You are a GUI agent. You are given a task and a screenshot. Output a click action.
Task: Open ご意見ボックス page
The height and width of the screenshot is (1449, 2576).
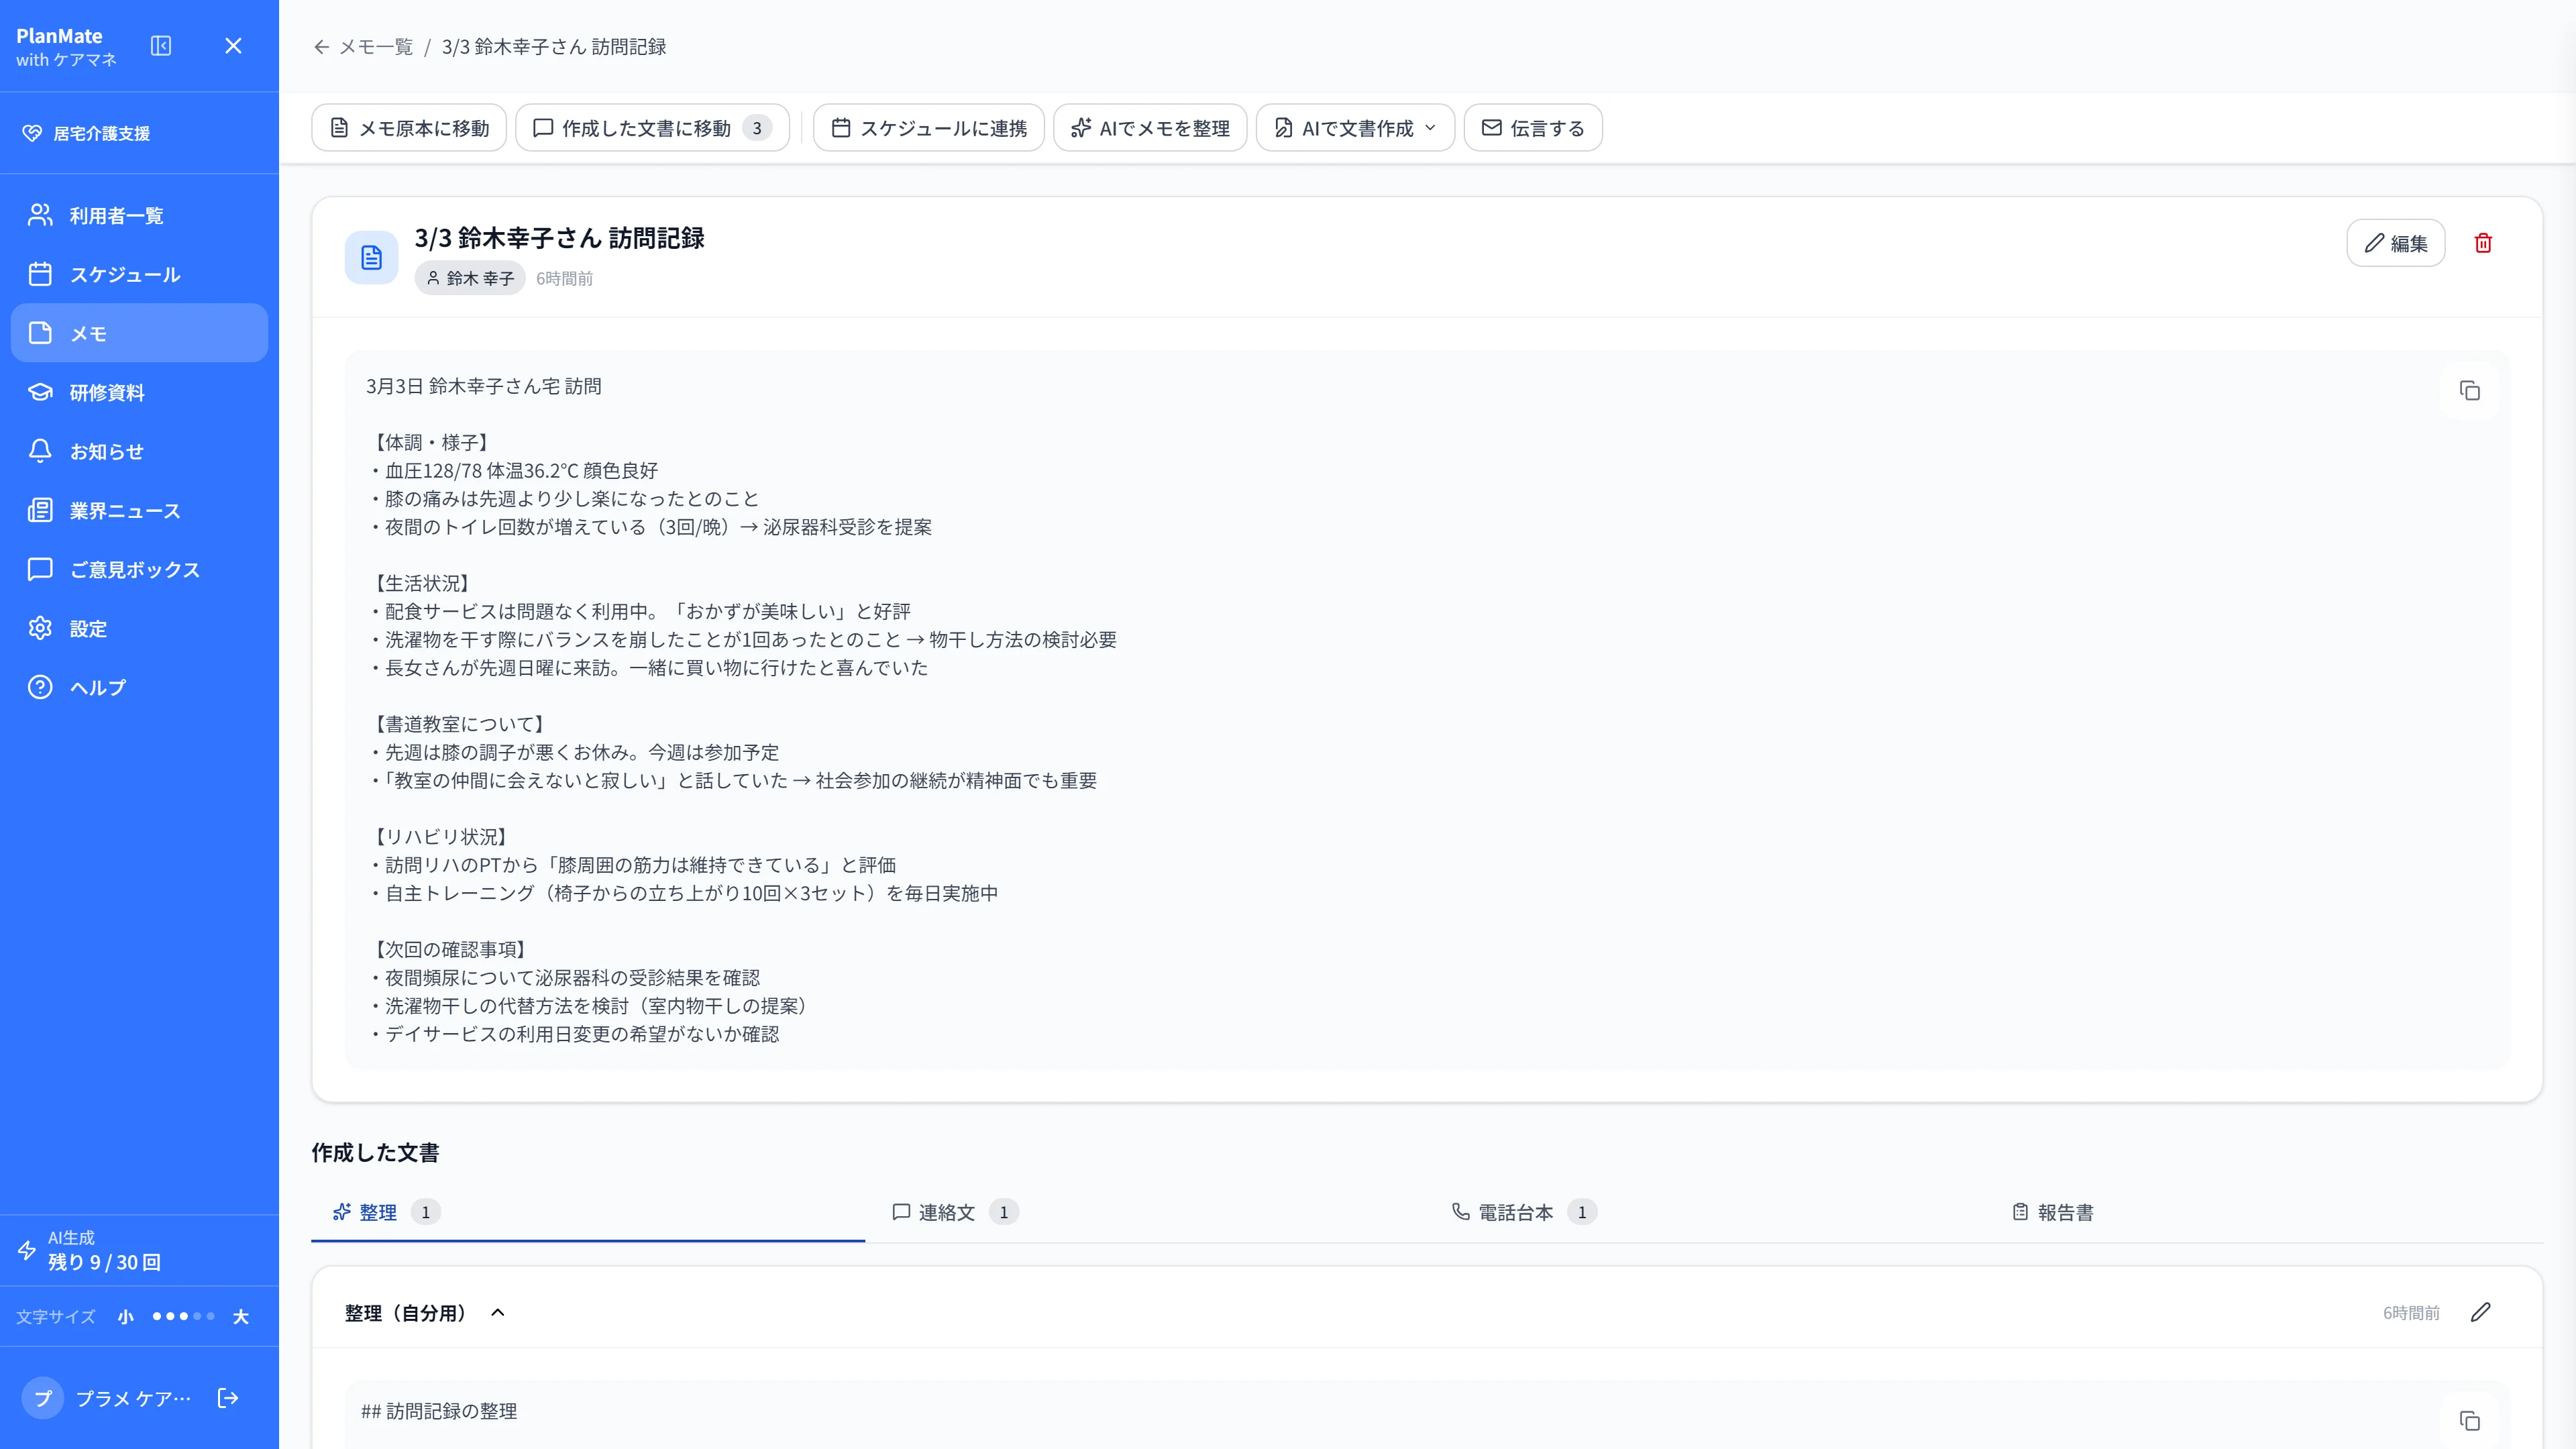tap(139, 569)
